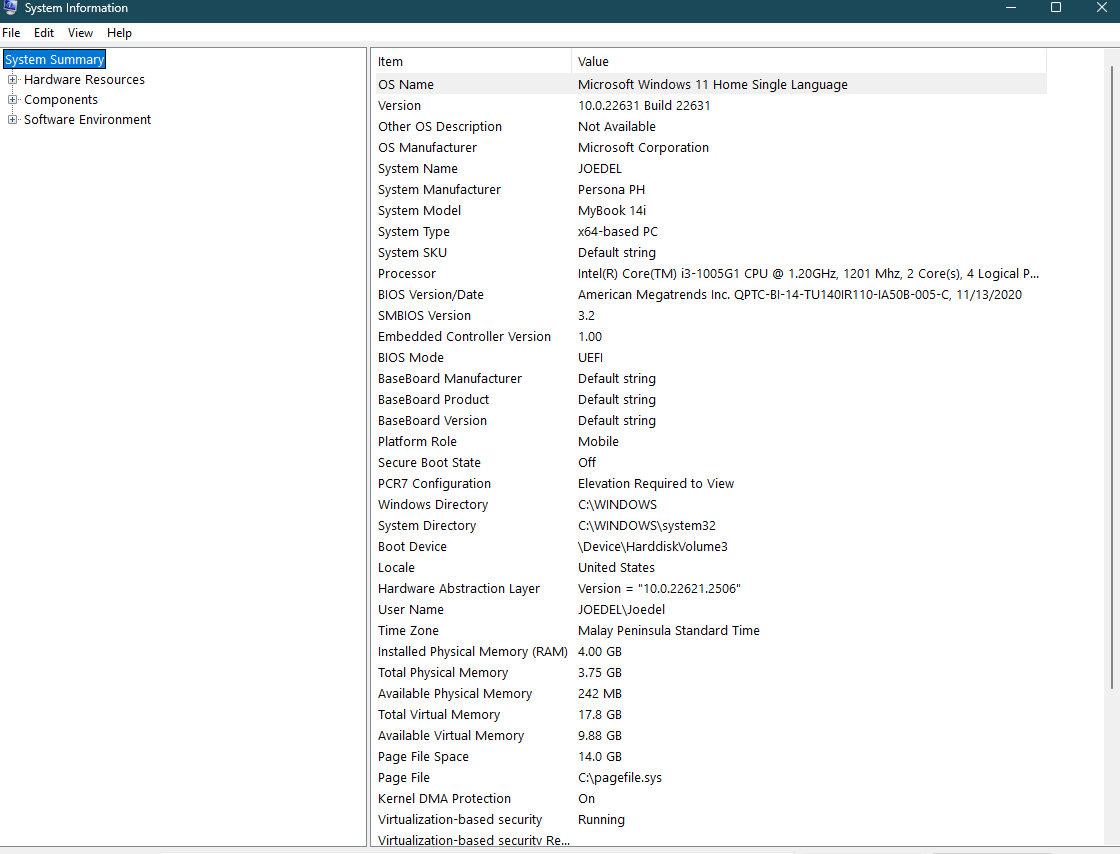Select the BaseBoard Manufacturer row
1120x854 pixels.
[711, 378]
